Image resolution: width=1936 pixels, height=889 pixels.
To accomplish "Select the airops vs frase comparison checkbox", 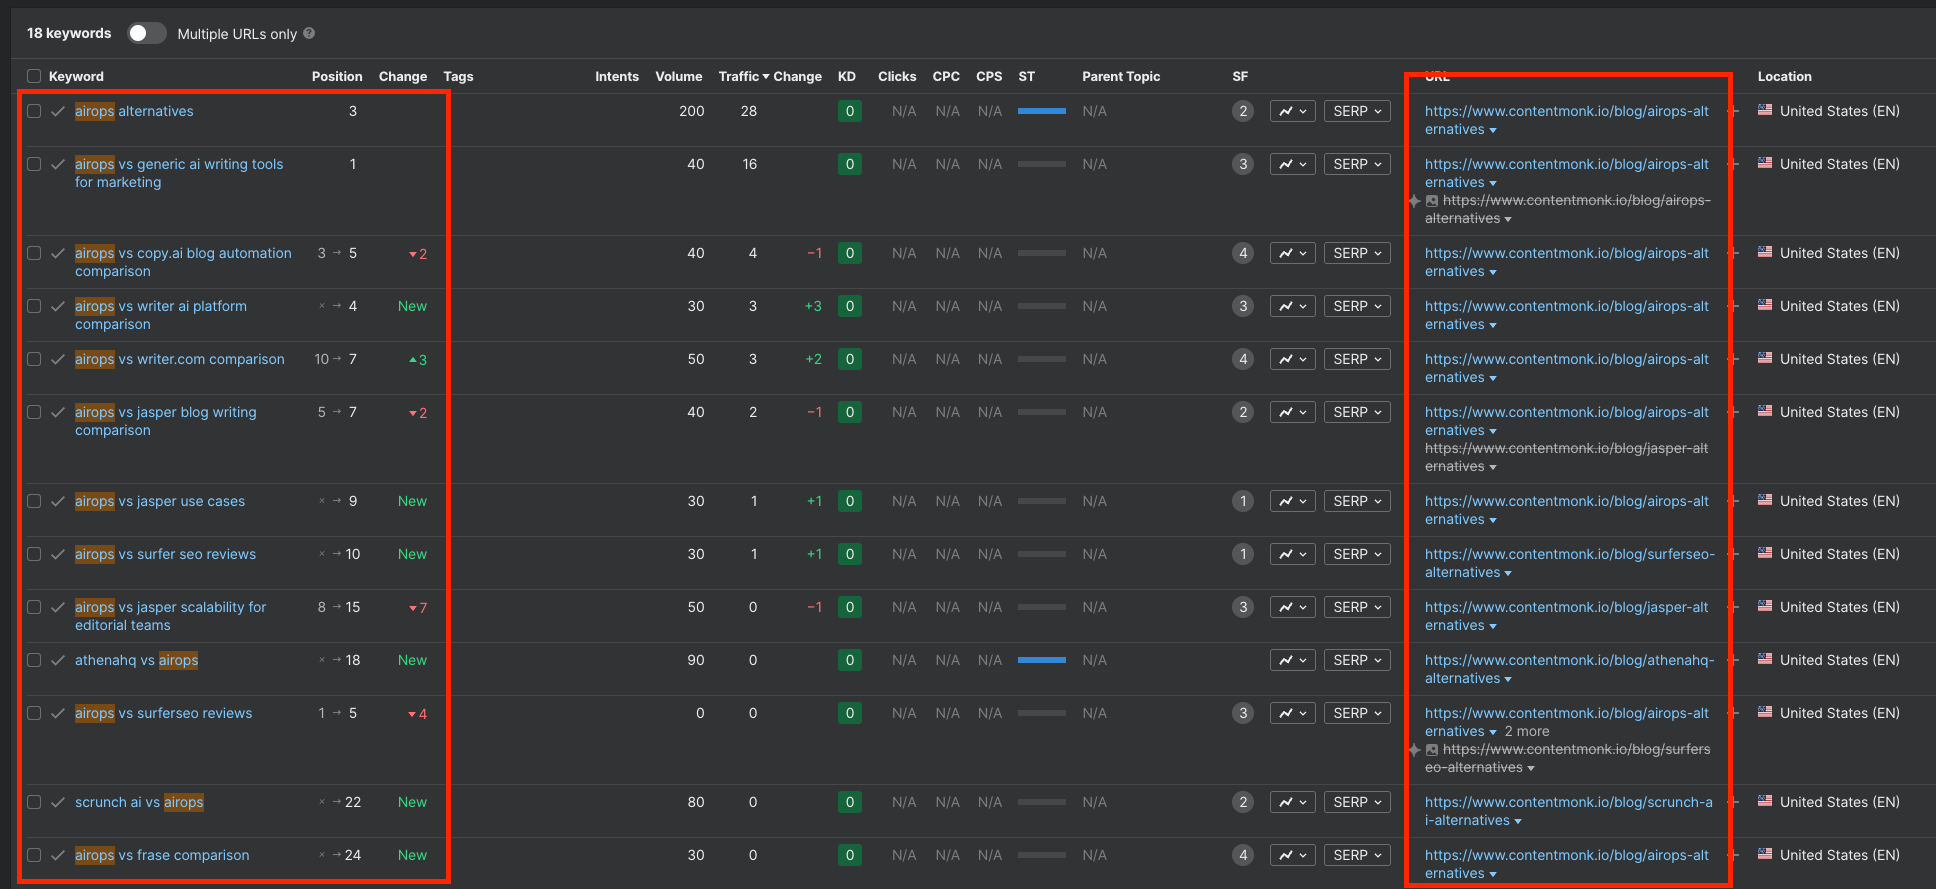I will click(34, 855).
